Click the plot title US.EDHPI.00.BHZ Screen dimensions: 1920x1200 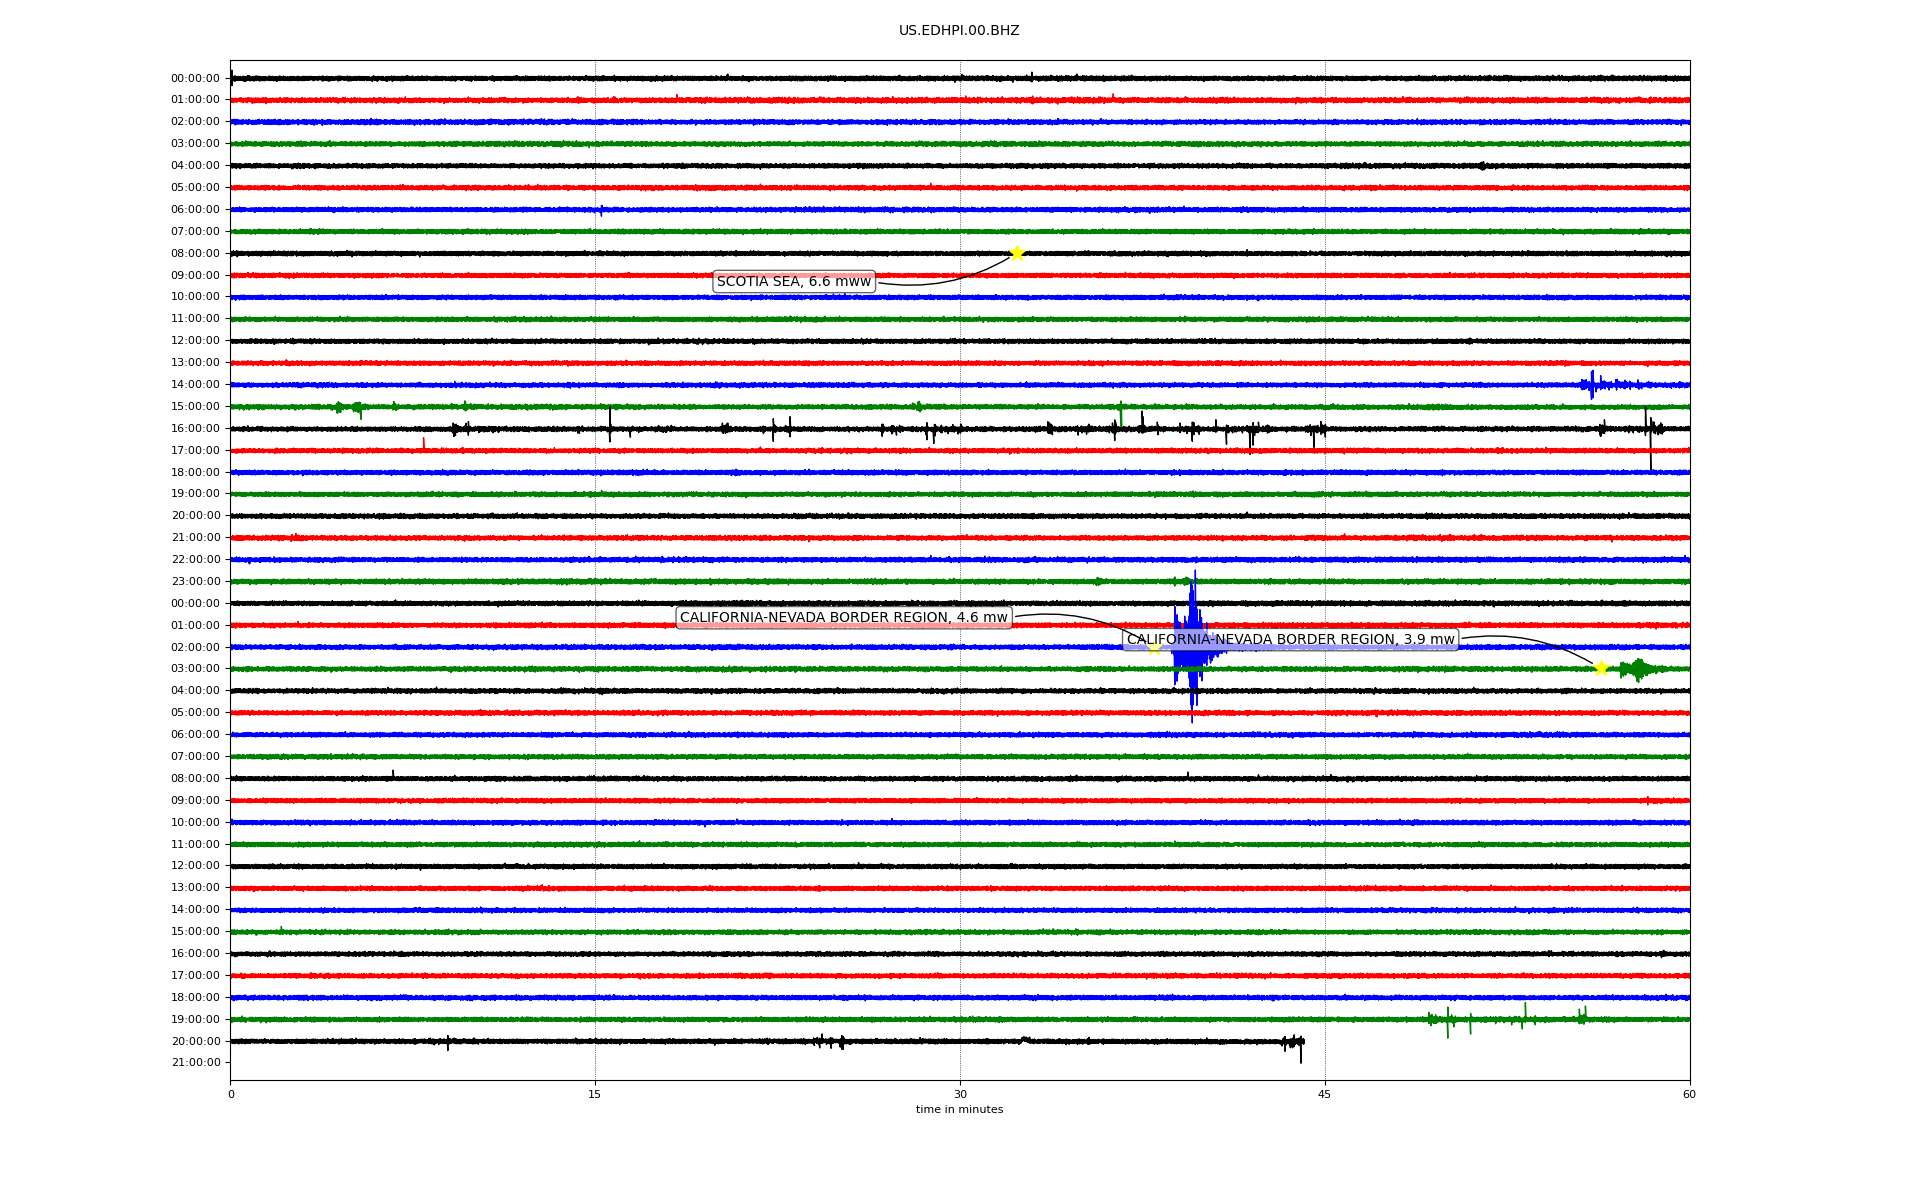coord(959,31)
